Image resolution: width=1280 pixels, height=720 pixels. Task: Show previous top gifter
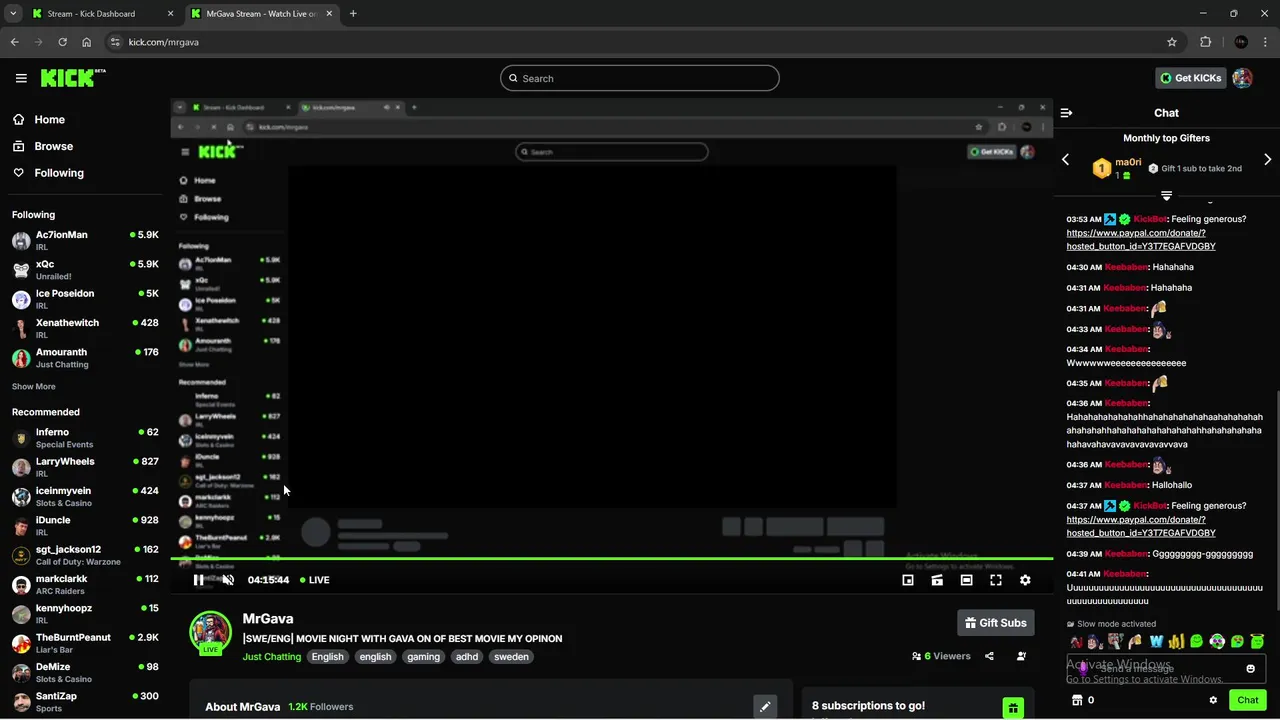pyautogui.click(x=1065, y=160)
